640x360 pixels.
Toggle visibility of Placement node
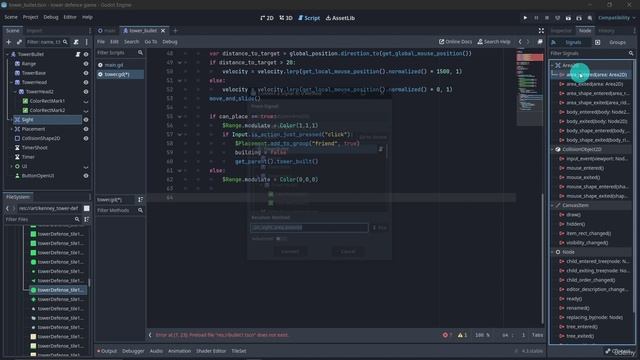click(86, 129)
